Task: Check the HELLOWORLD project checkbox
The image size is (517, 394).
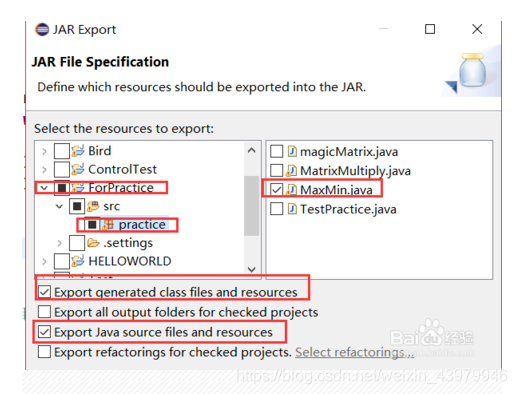Action: 62,261
